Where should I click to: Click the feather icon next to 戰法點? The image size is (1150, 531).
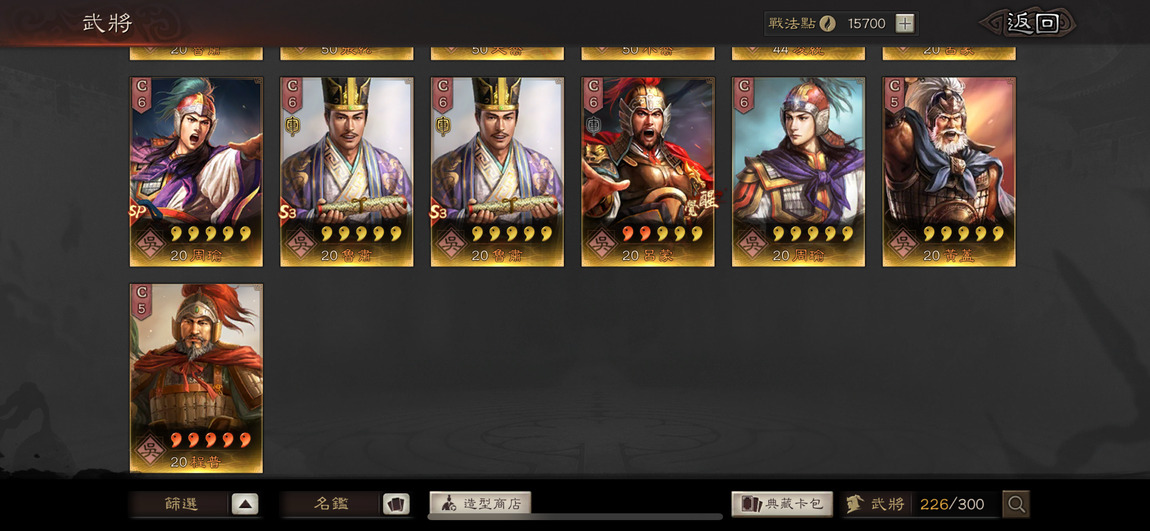coord(827,23)
